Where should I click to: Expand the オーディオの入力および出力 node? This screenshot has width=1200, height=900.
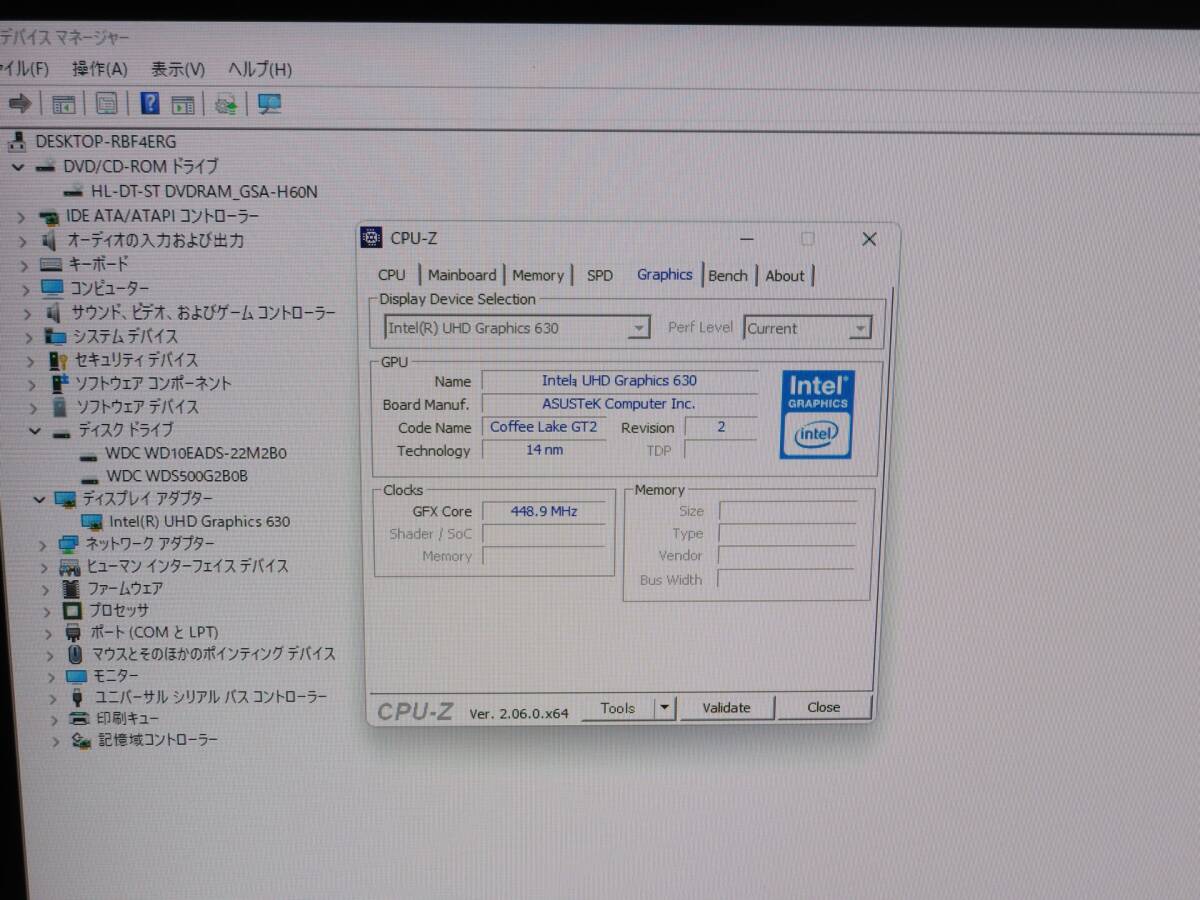click(22, 241)
